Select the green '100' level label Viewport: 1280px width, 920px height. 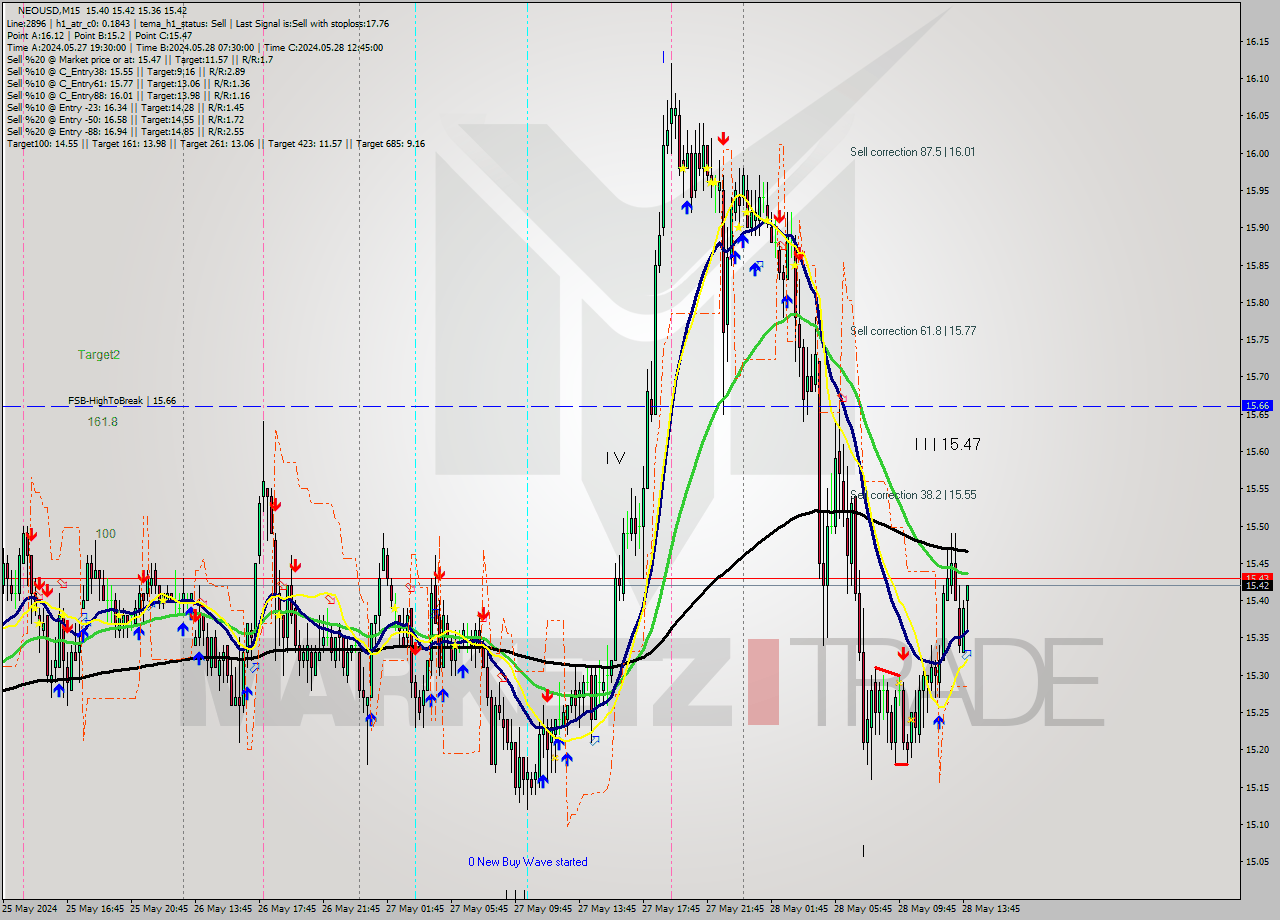[105, 534]
